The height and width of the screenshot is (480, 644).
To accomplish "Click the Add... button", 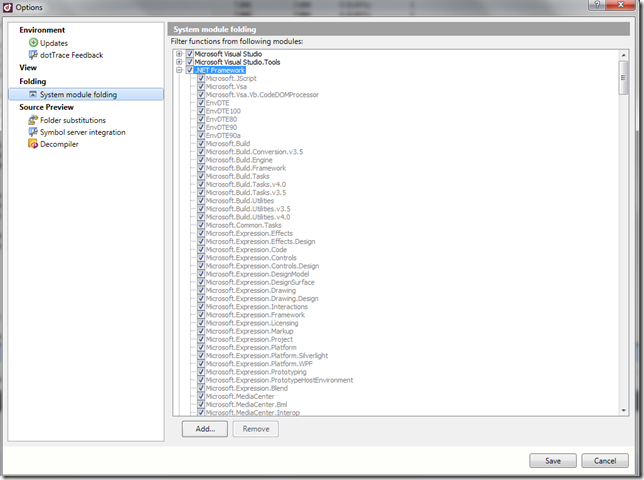I will click(205, 429).
